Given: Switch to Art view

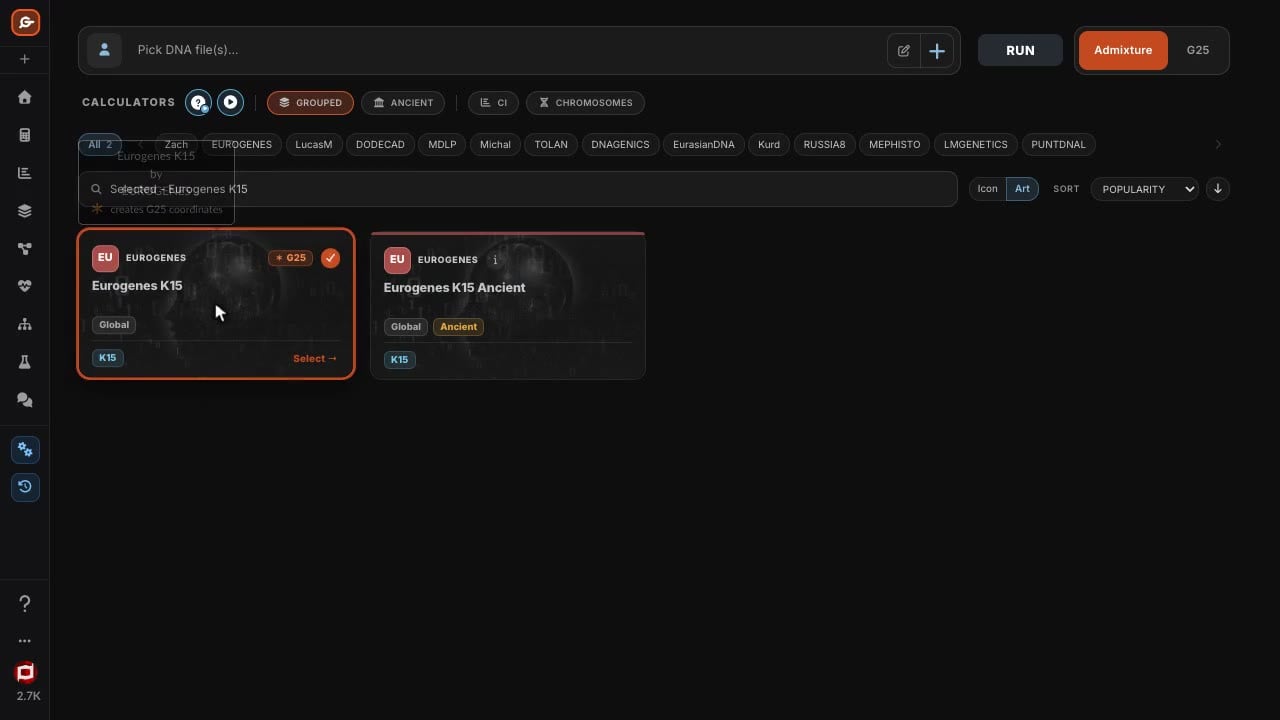Looking at the screenshot, I should pyautogui.click(x=1022, y=189).
